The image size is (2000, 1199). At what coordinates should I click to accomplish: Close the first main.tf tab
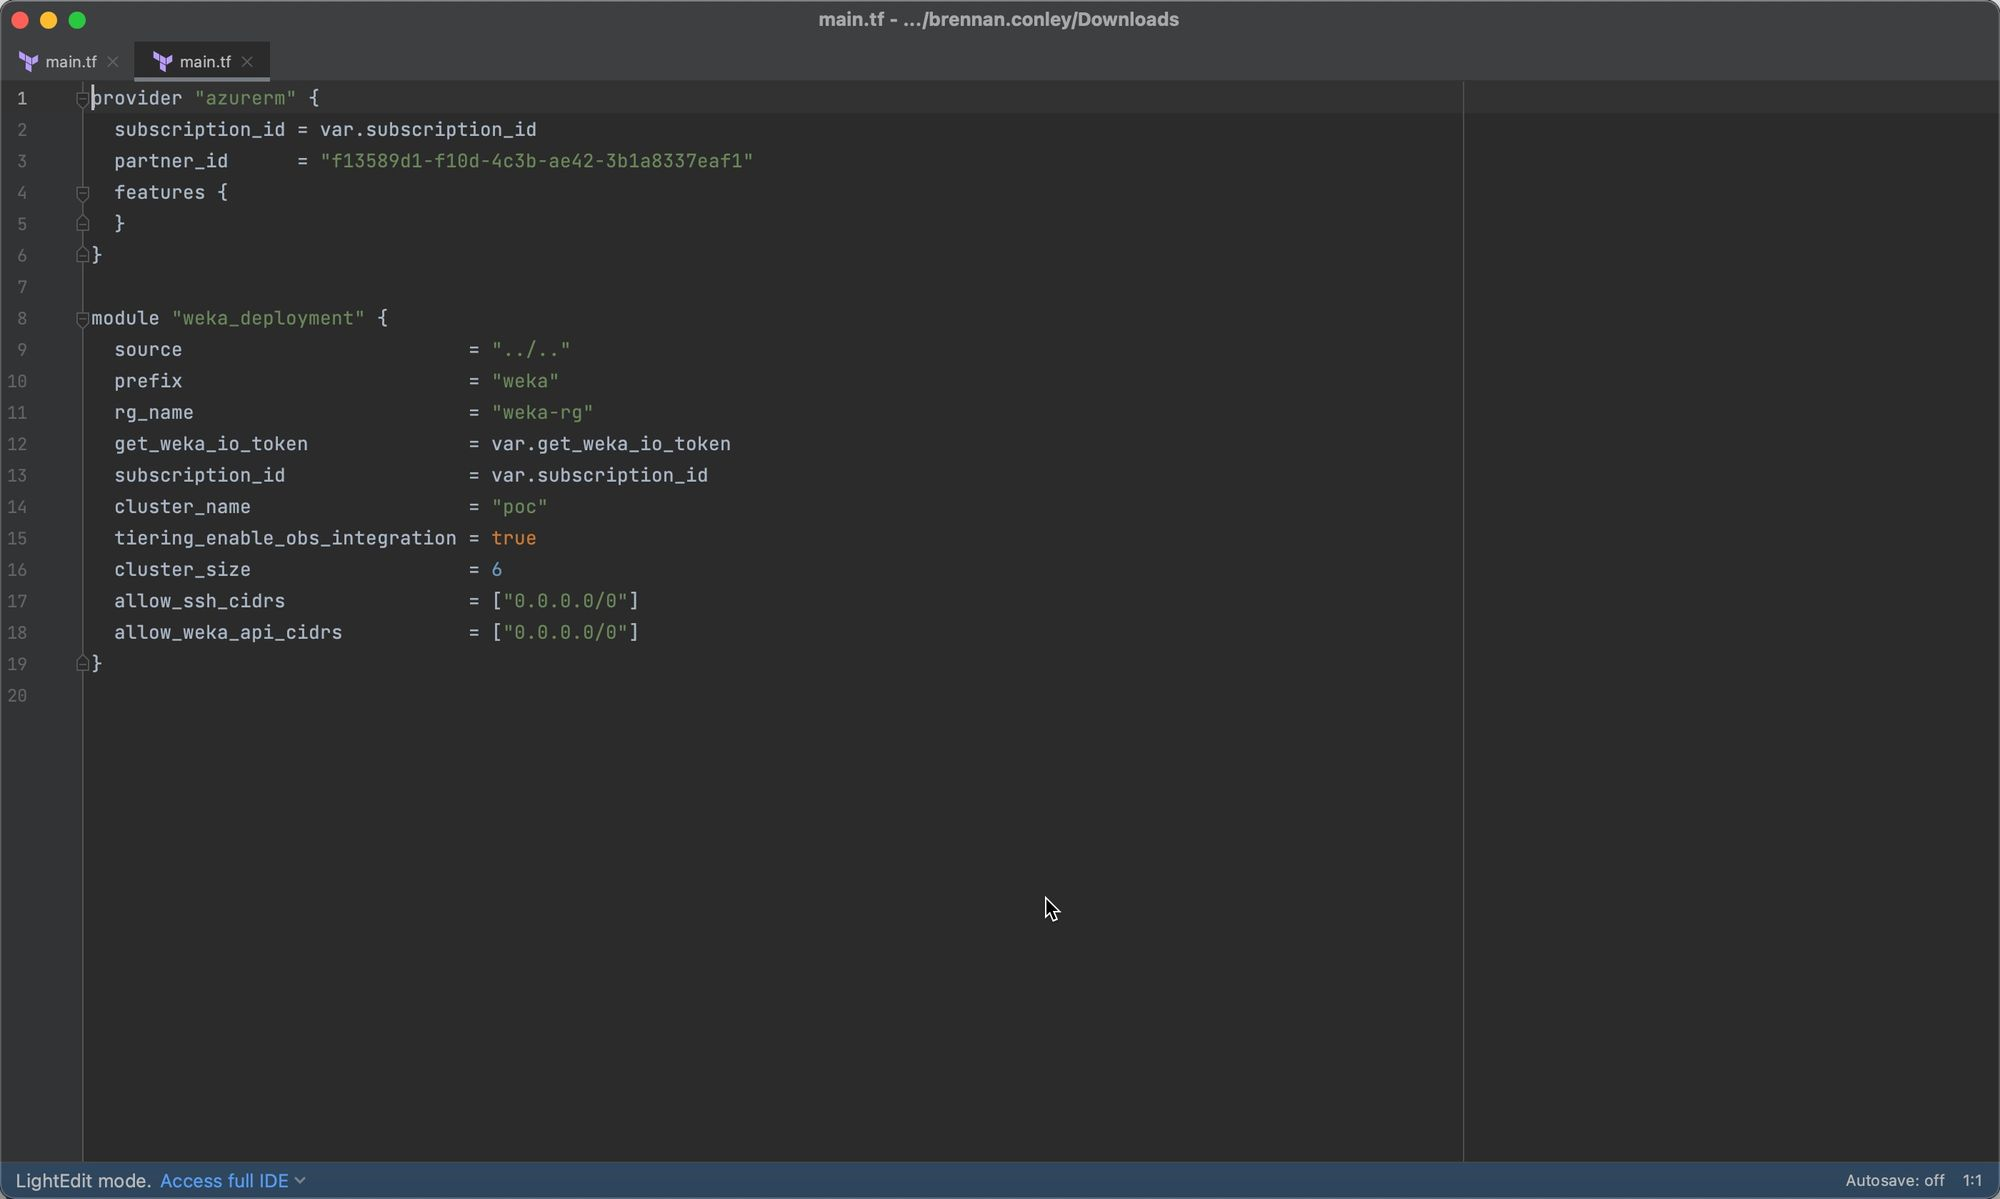pos(113,62)
